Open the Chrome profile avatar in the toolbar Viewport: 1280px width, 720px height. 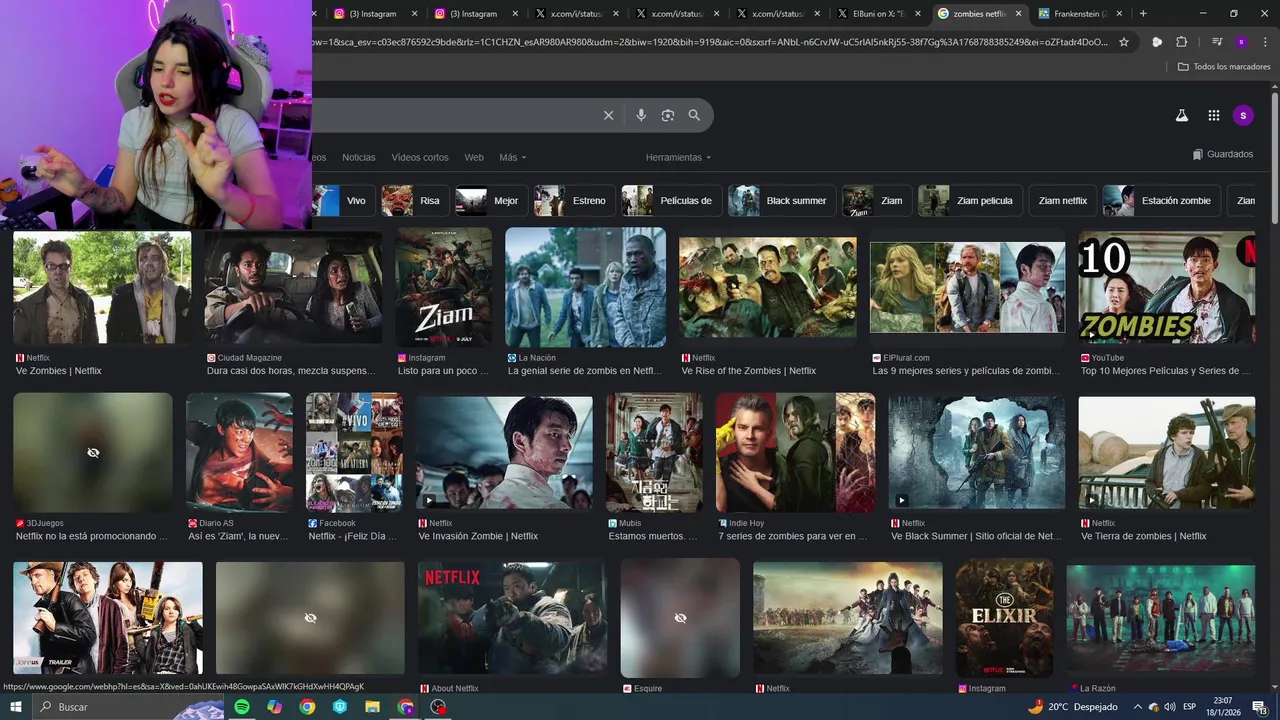click(1241, 42)
